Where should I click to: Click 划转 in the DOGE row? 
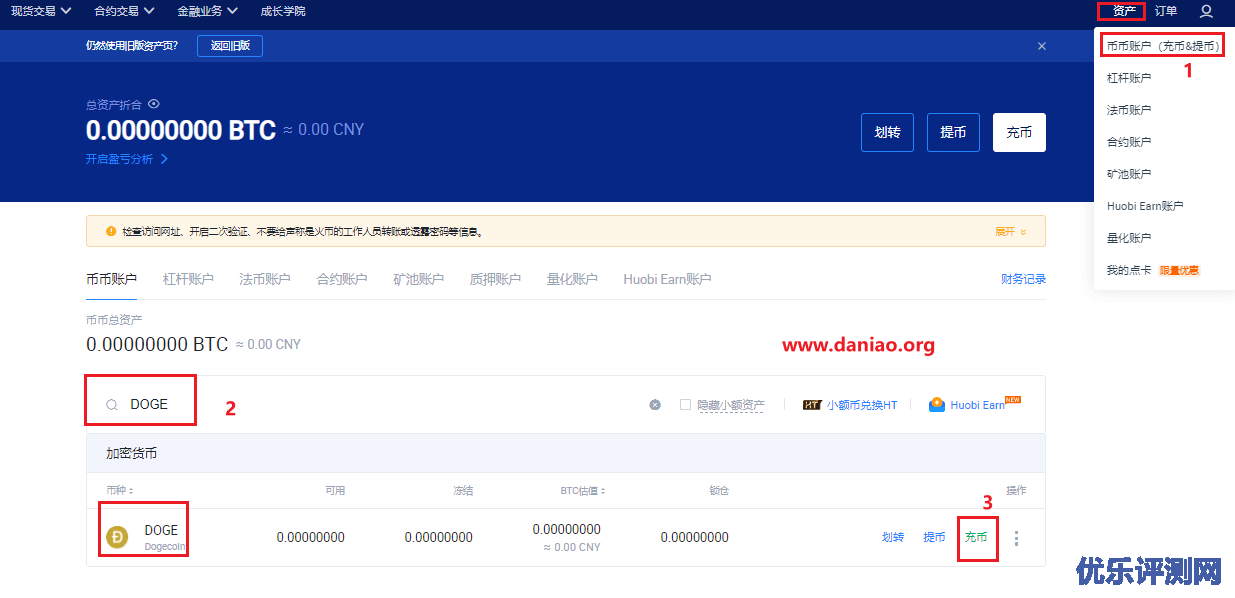tap(893, 537)
